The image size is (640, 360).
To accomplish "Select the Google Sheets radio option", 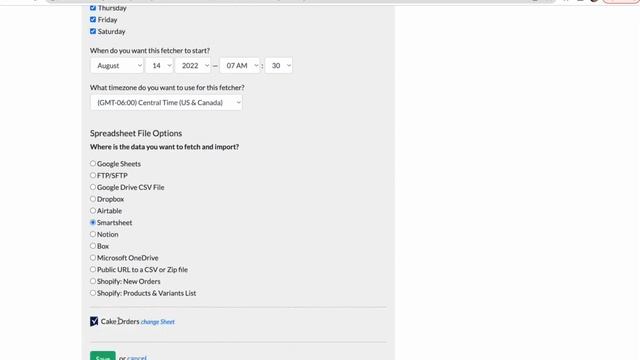I will 93,163.
